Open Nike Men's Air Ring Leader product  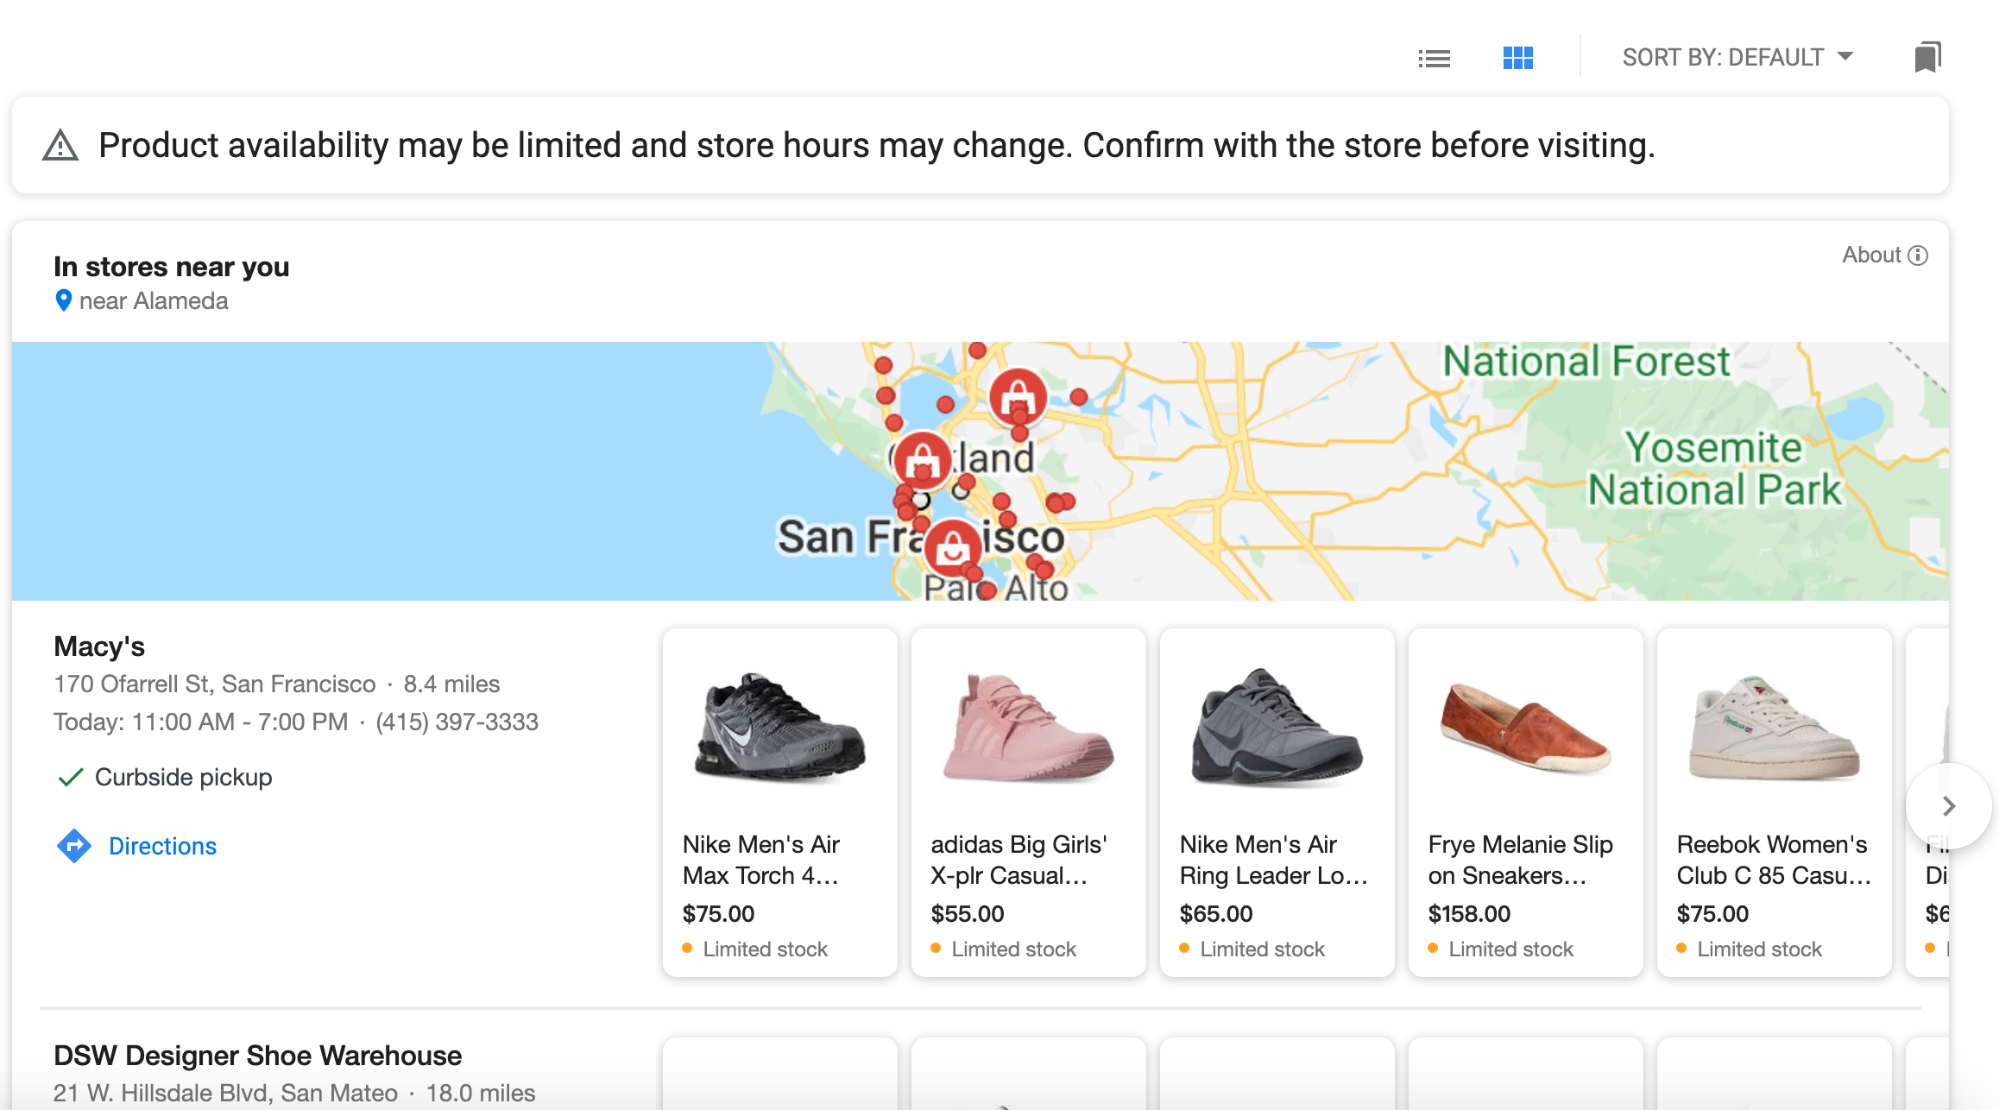[x=1277, y=802]
